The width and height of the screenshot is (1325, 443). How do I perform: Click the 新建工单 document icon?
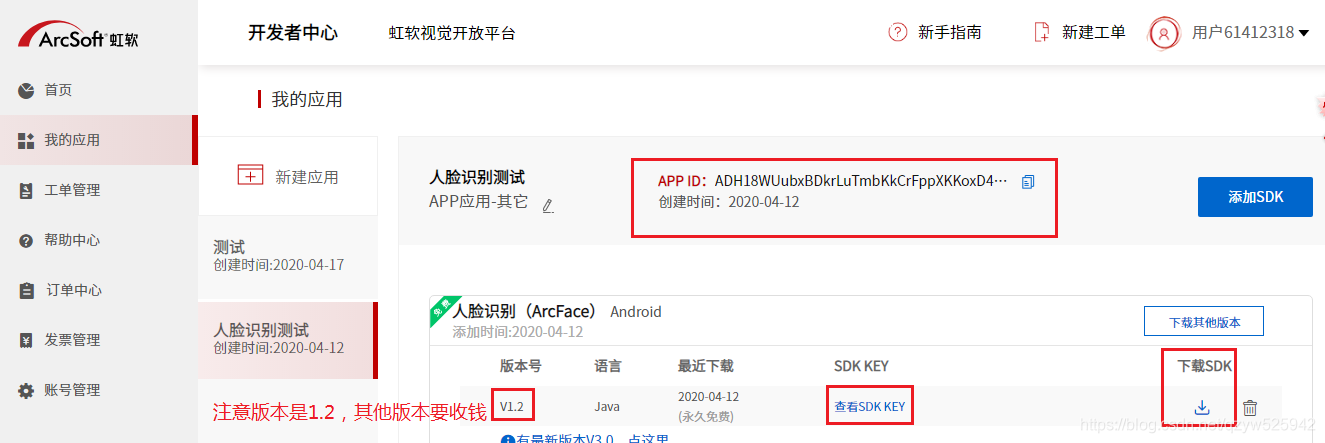pyautogui.click(x=1042, y=32)
